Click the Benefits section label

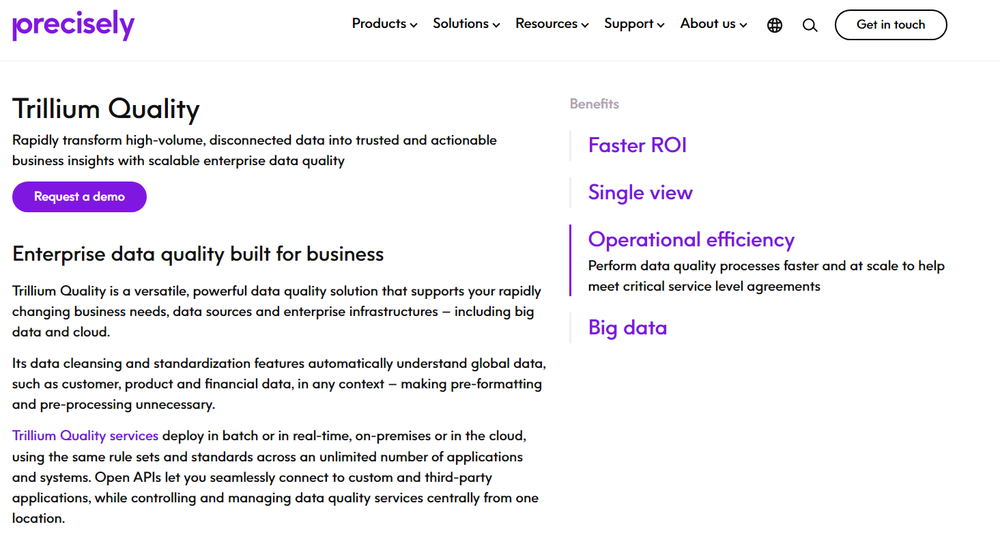click(594, 104)
